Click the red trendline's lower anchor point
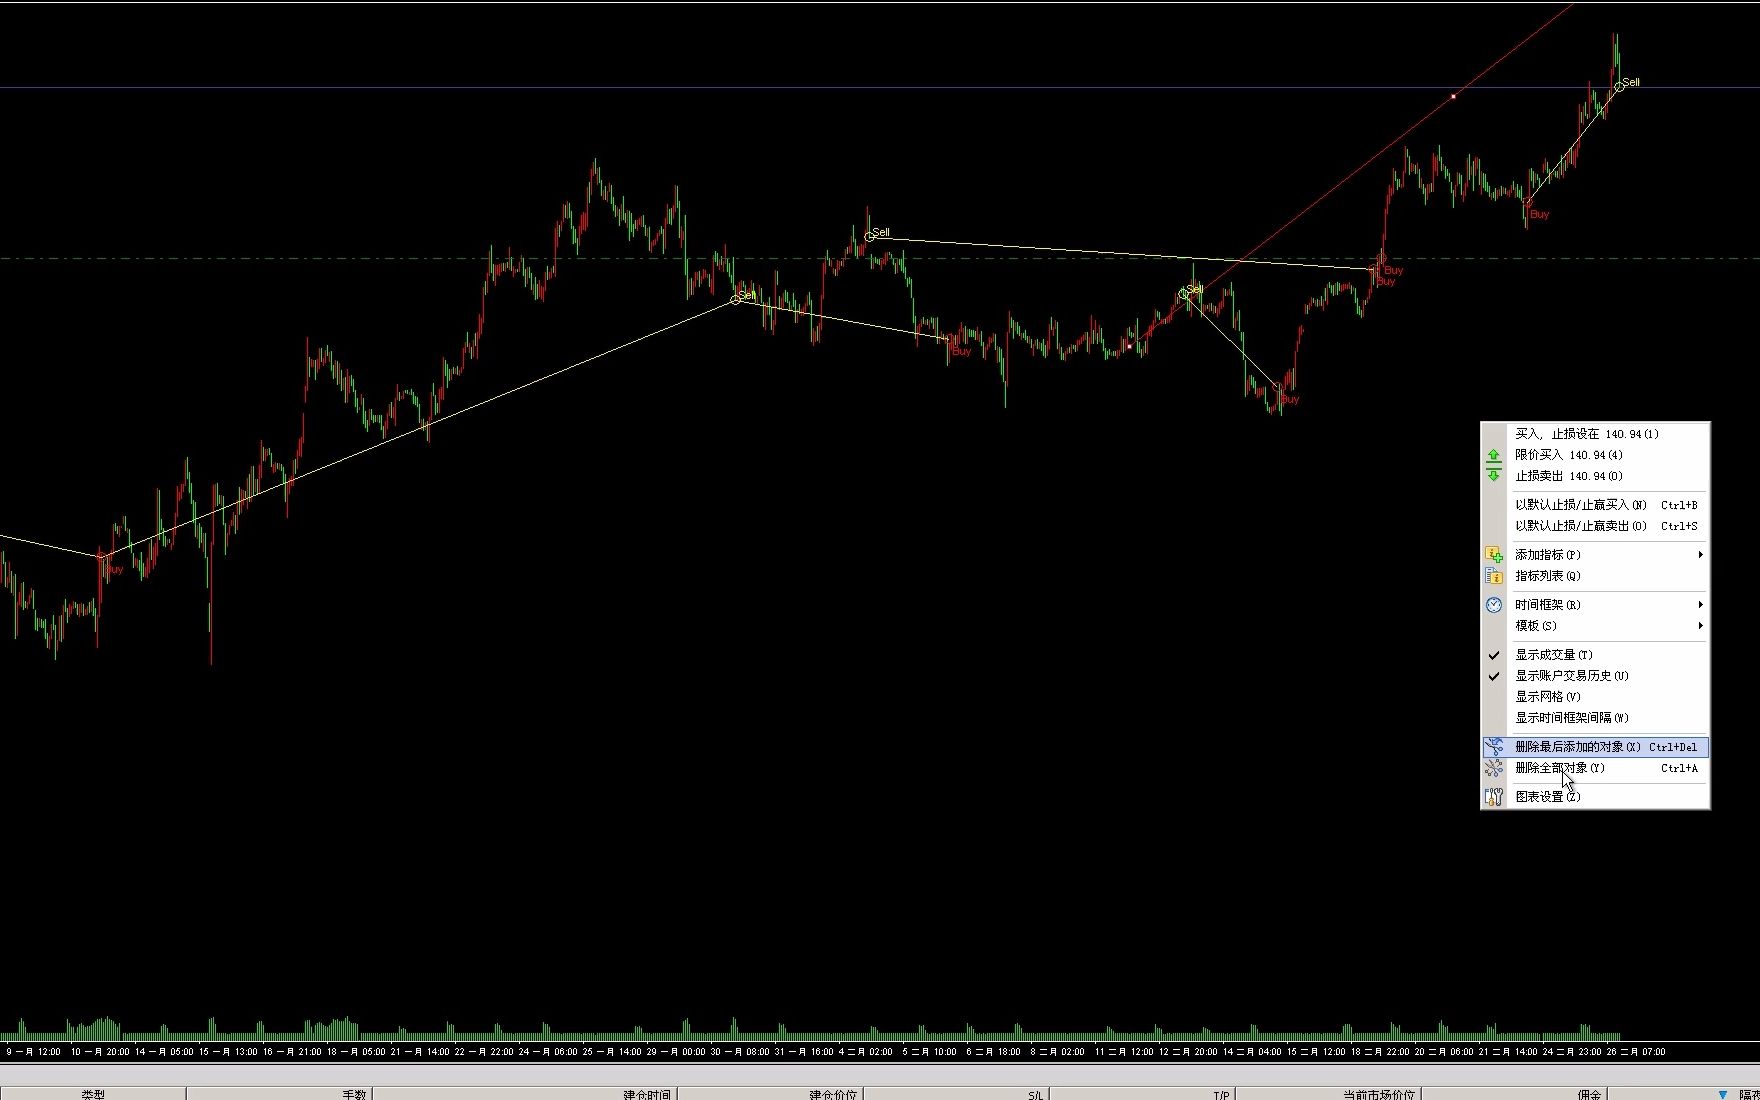The image size is (1760, 1100). (1127, 346)
